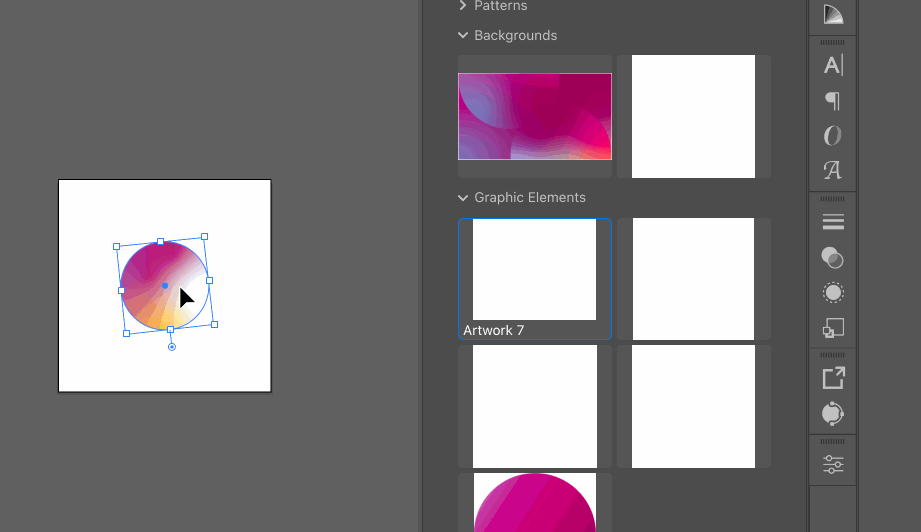Open the Glyphs panel script-A icon
Image resolution: width=921 pixels, height=532 pixels.
(833, 170)
